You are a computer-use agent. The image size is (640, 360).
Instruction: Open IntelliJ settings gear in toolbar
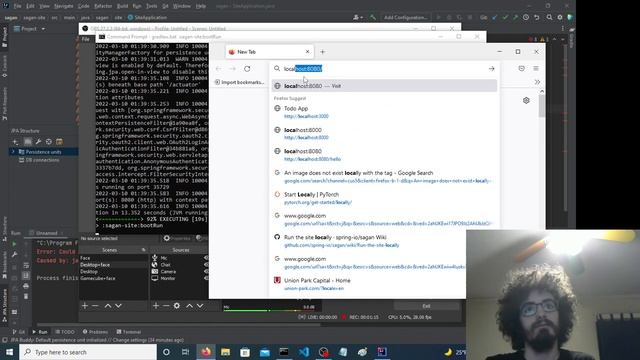[560, 18]
